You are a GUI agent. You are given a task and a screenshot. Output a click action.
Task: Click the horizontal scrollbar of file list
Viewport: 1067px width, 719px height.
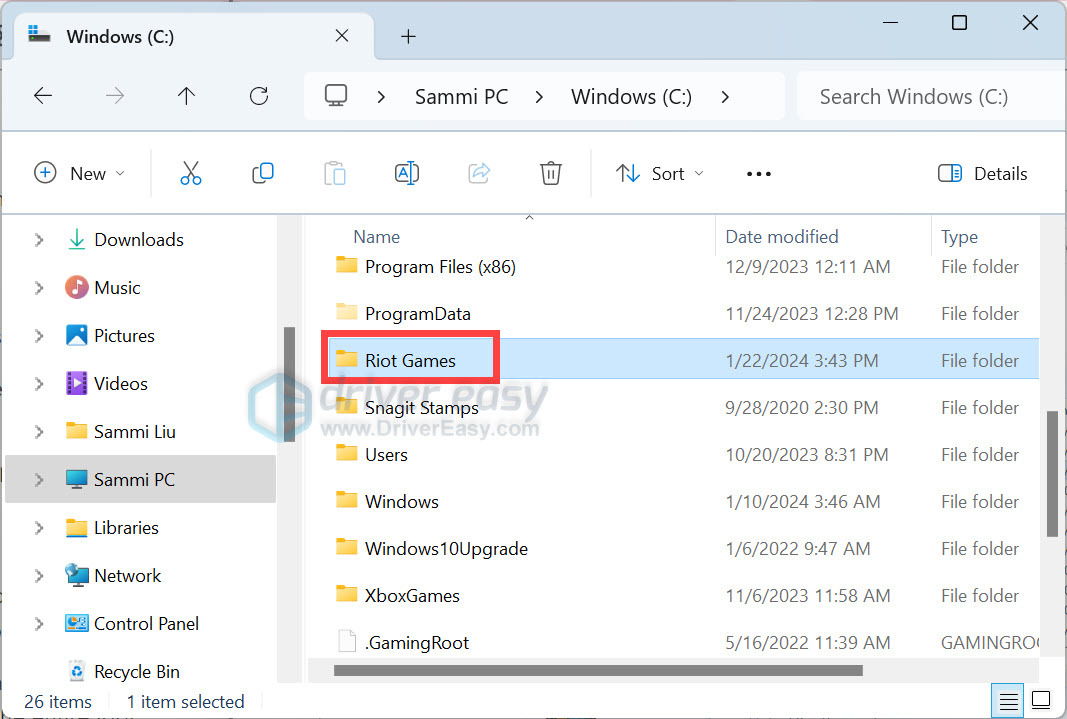[x=597, y=670]
